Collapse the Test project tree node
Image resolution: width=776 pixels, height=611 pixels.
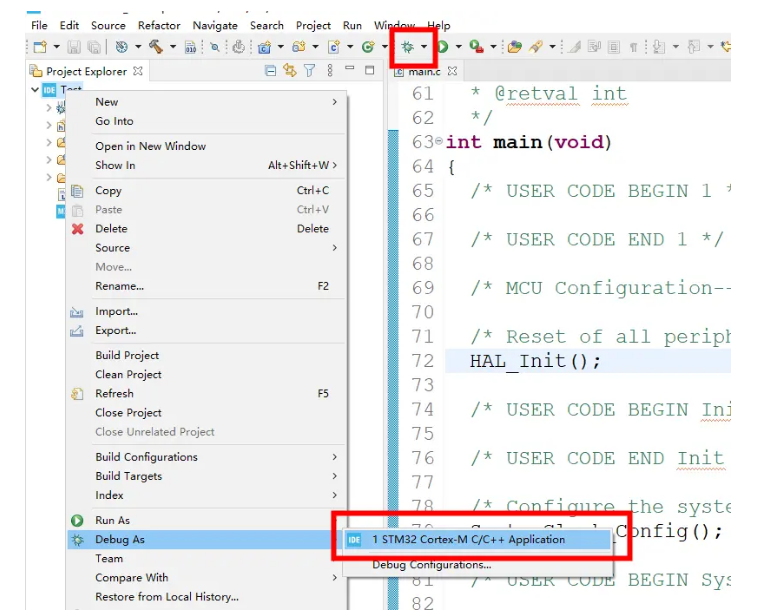(35, 90)
